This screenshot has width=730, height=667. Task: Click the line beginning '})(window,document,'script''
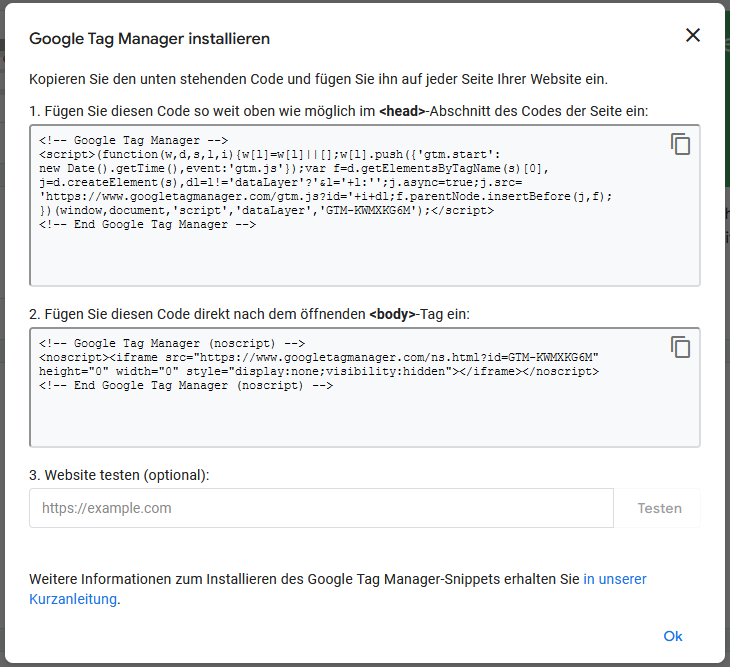(x=266, y=210)
